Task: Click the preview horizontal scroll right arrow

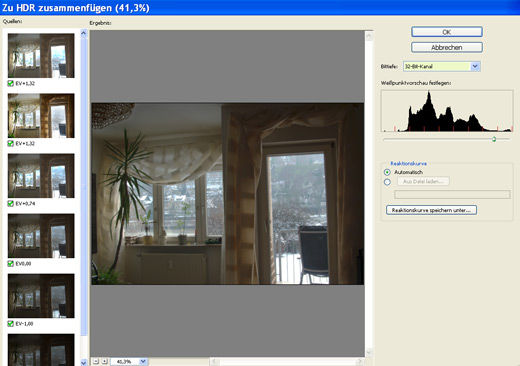Action: pos(360,361)
